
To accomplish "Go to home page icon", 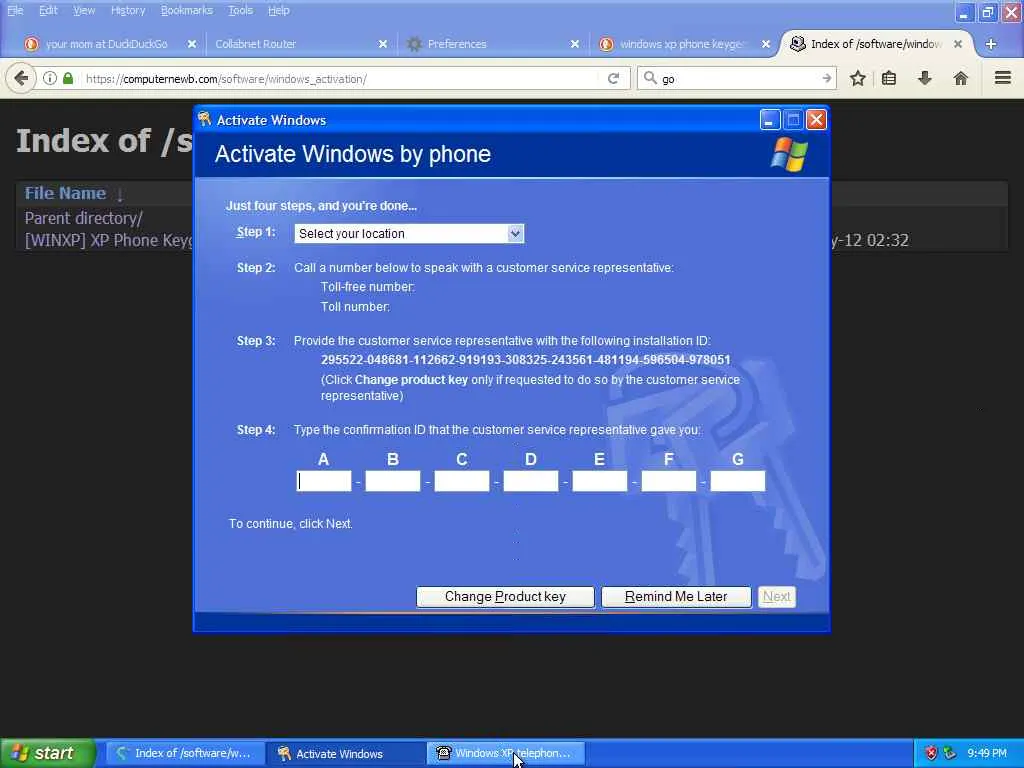I will click(x=960, y=79).
